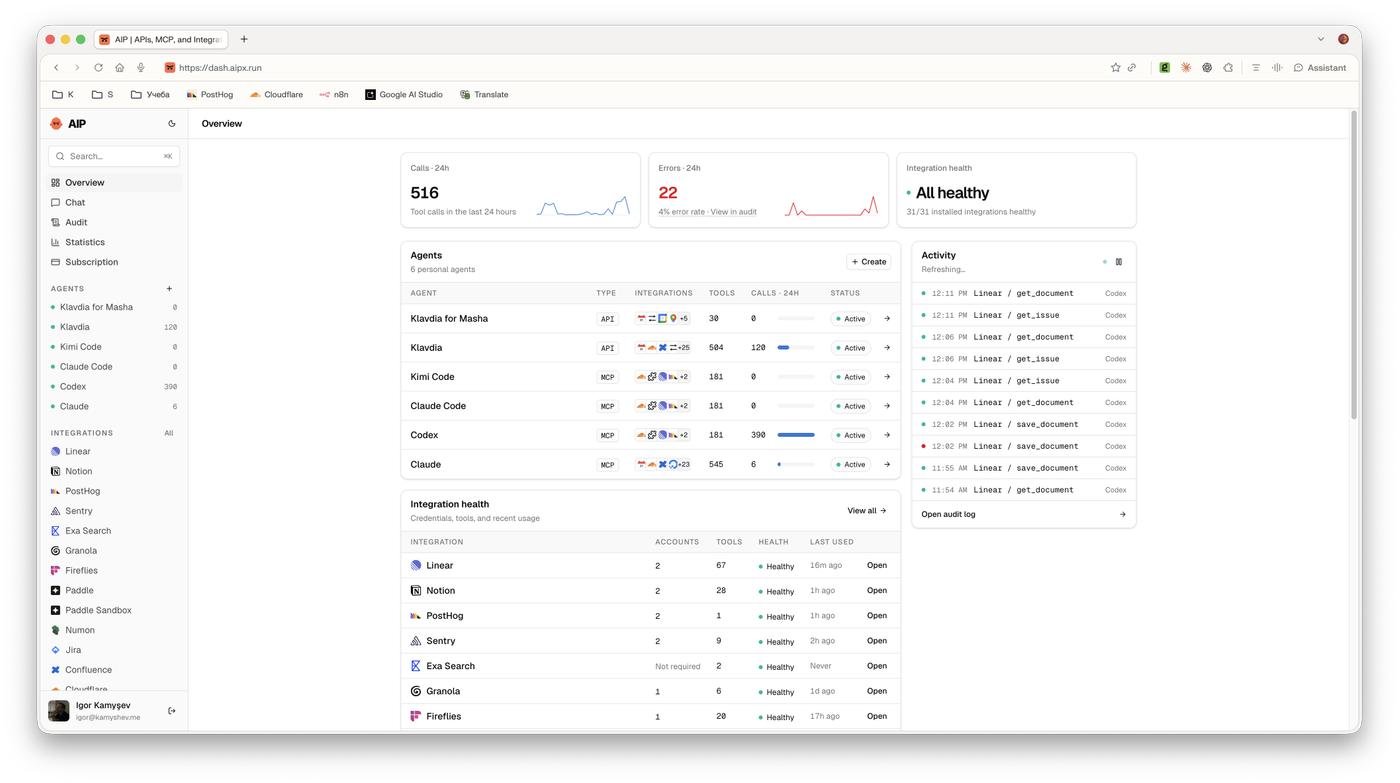Open the Jira integration in the sidebar
The image size is (1400, 783).
click(x=114, y=650)
